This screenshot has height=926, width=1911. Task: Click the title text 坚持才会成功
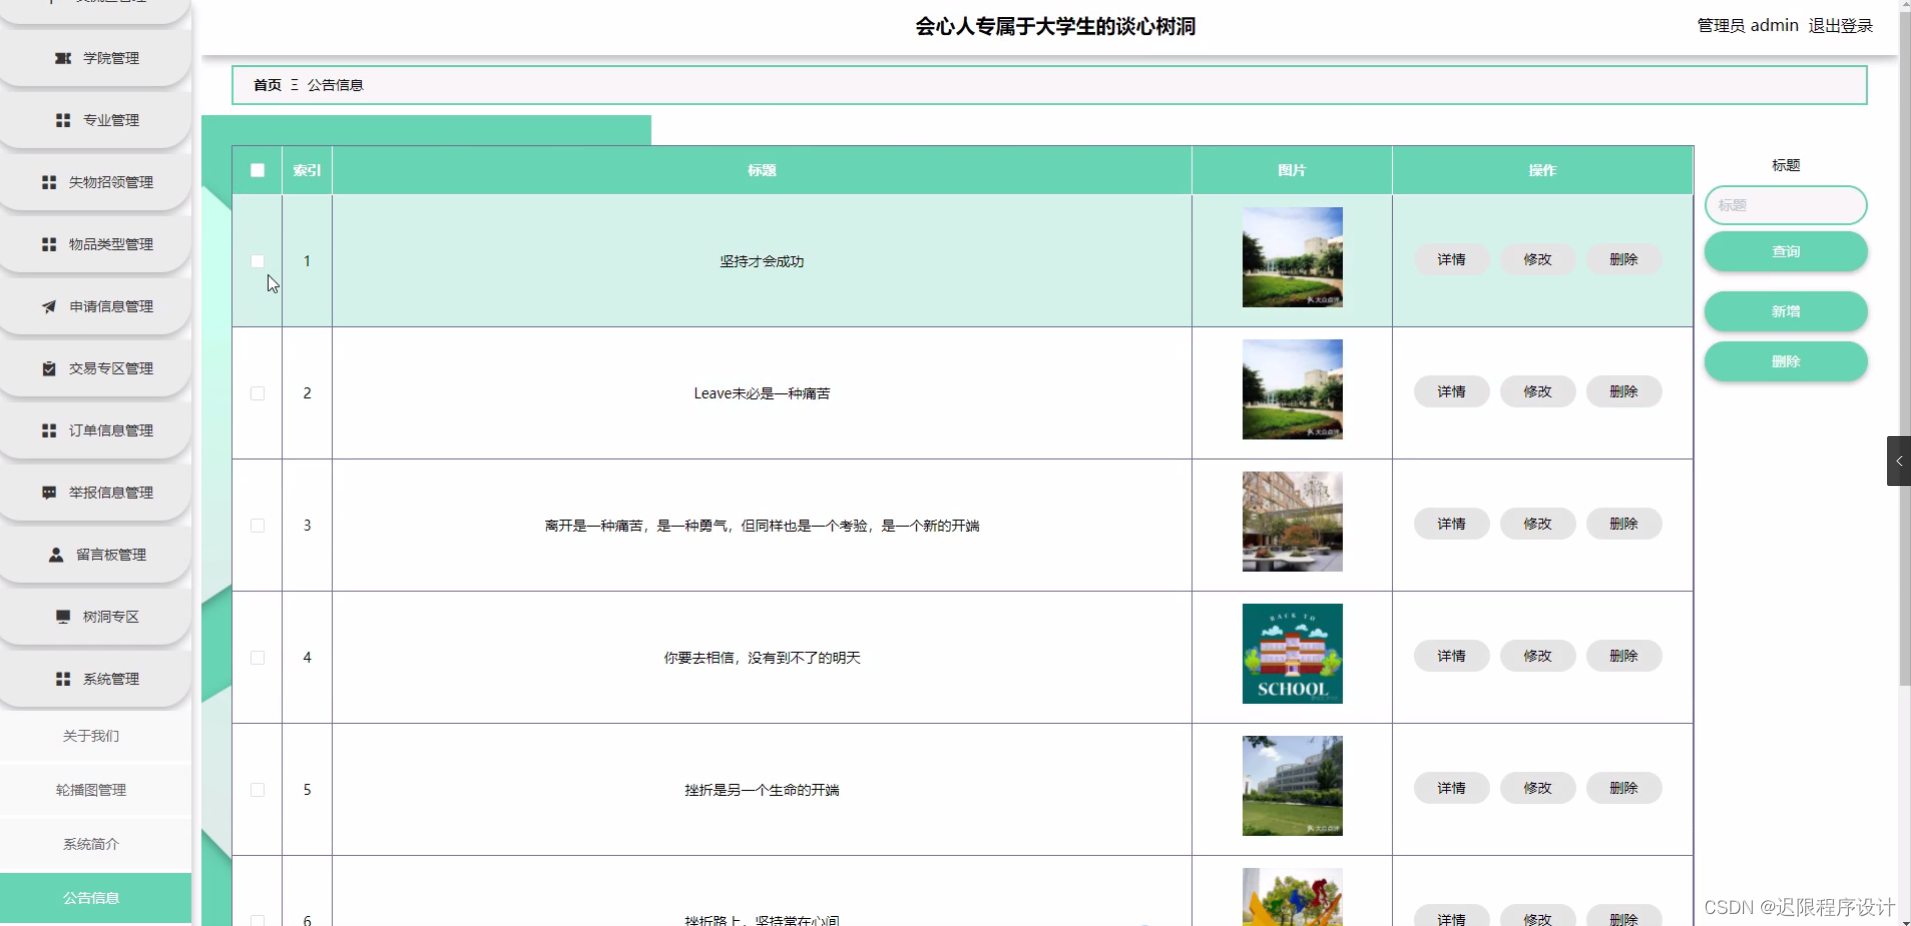[761, 261]
